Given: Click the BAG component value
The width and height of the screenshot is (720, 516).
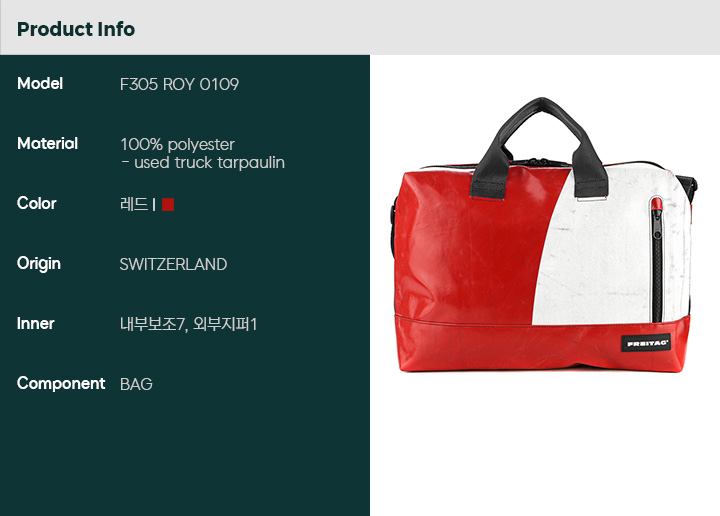Looking at the screenshot, I should click(x=136, y=384).
